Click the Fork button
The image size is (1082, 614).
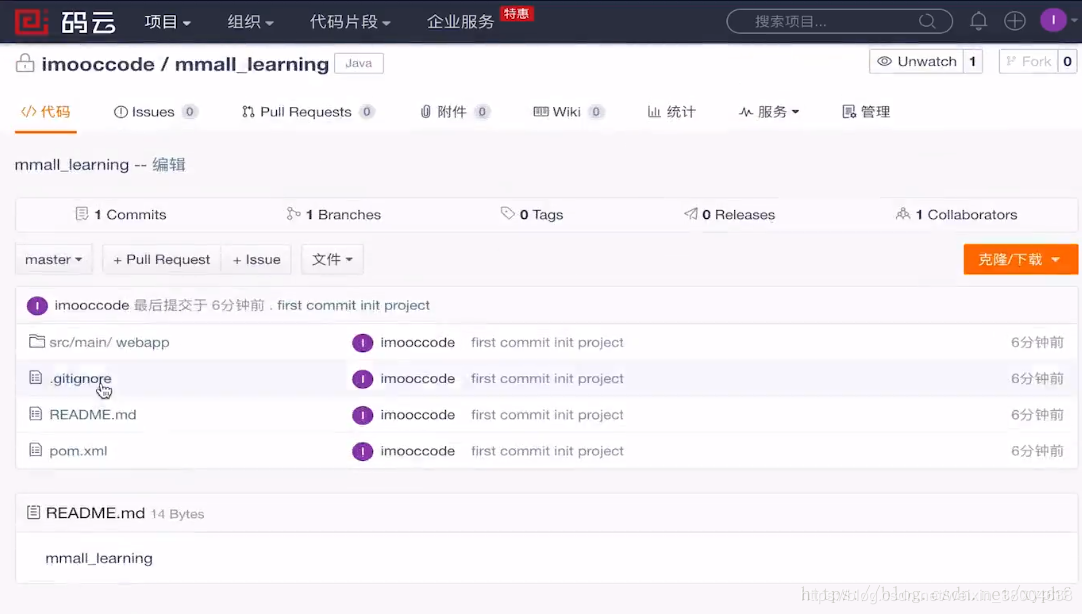pyautogui.click(x=1029, y=61)
